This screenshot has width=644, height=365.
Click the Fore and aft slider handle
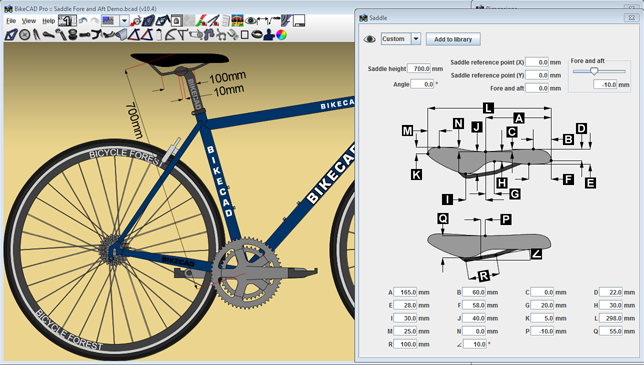click(x=594, y=71)
